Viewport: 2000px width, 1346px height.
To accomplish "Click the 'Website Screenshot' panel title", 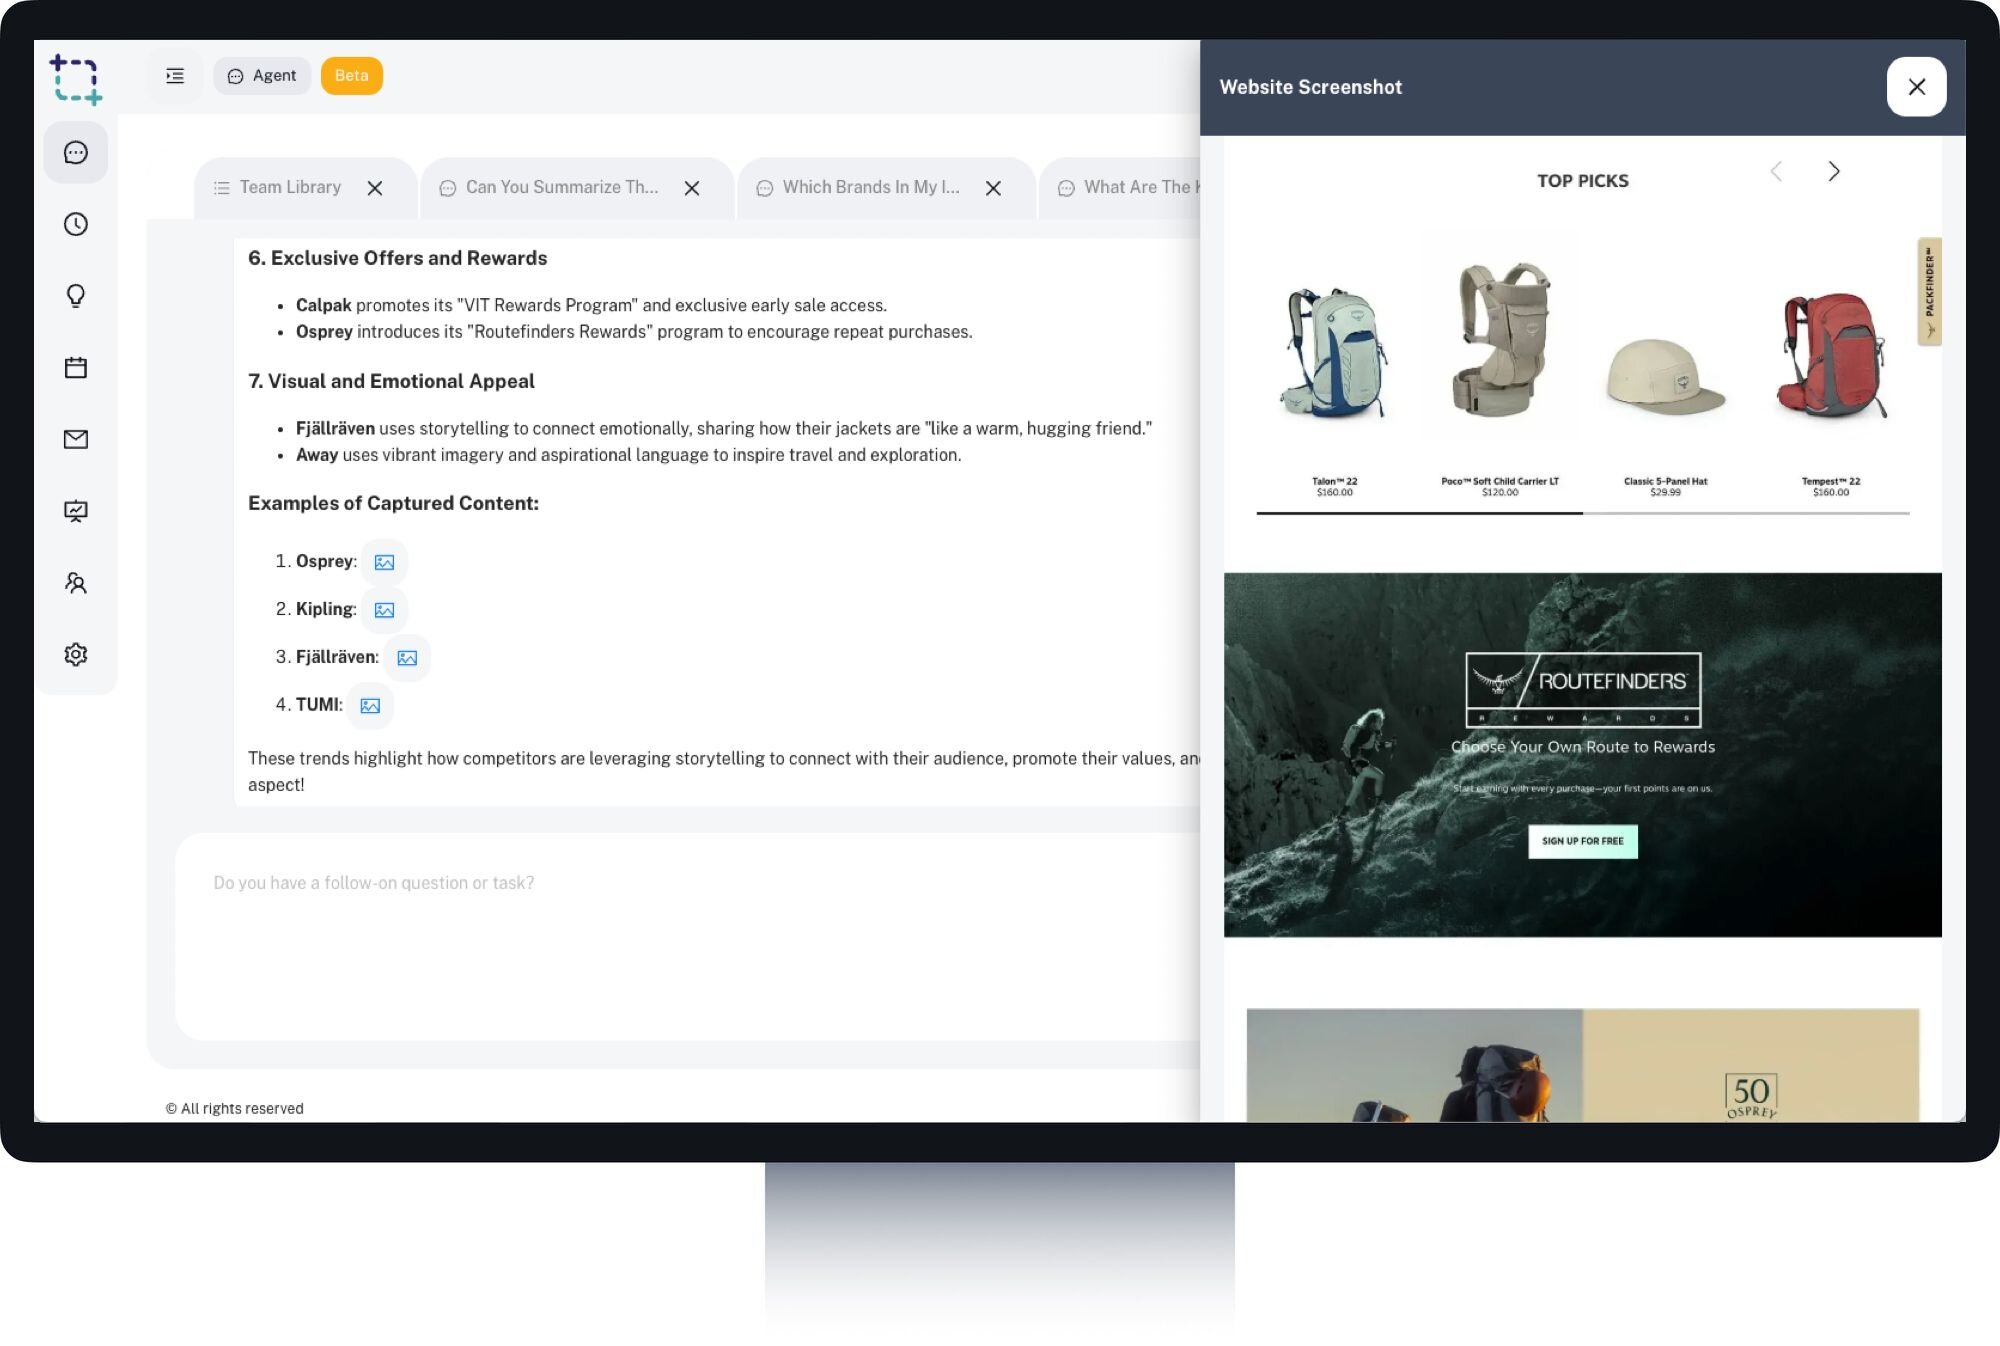I will pos(1310,87).
